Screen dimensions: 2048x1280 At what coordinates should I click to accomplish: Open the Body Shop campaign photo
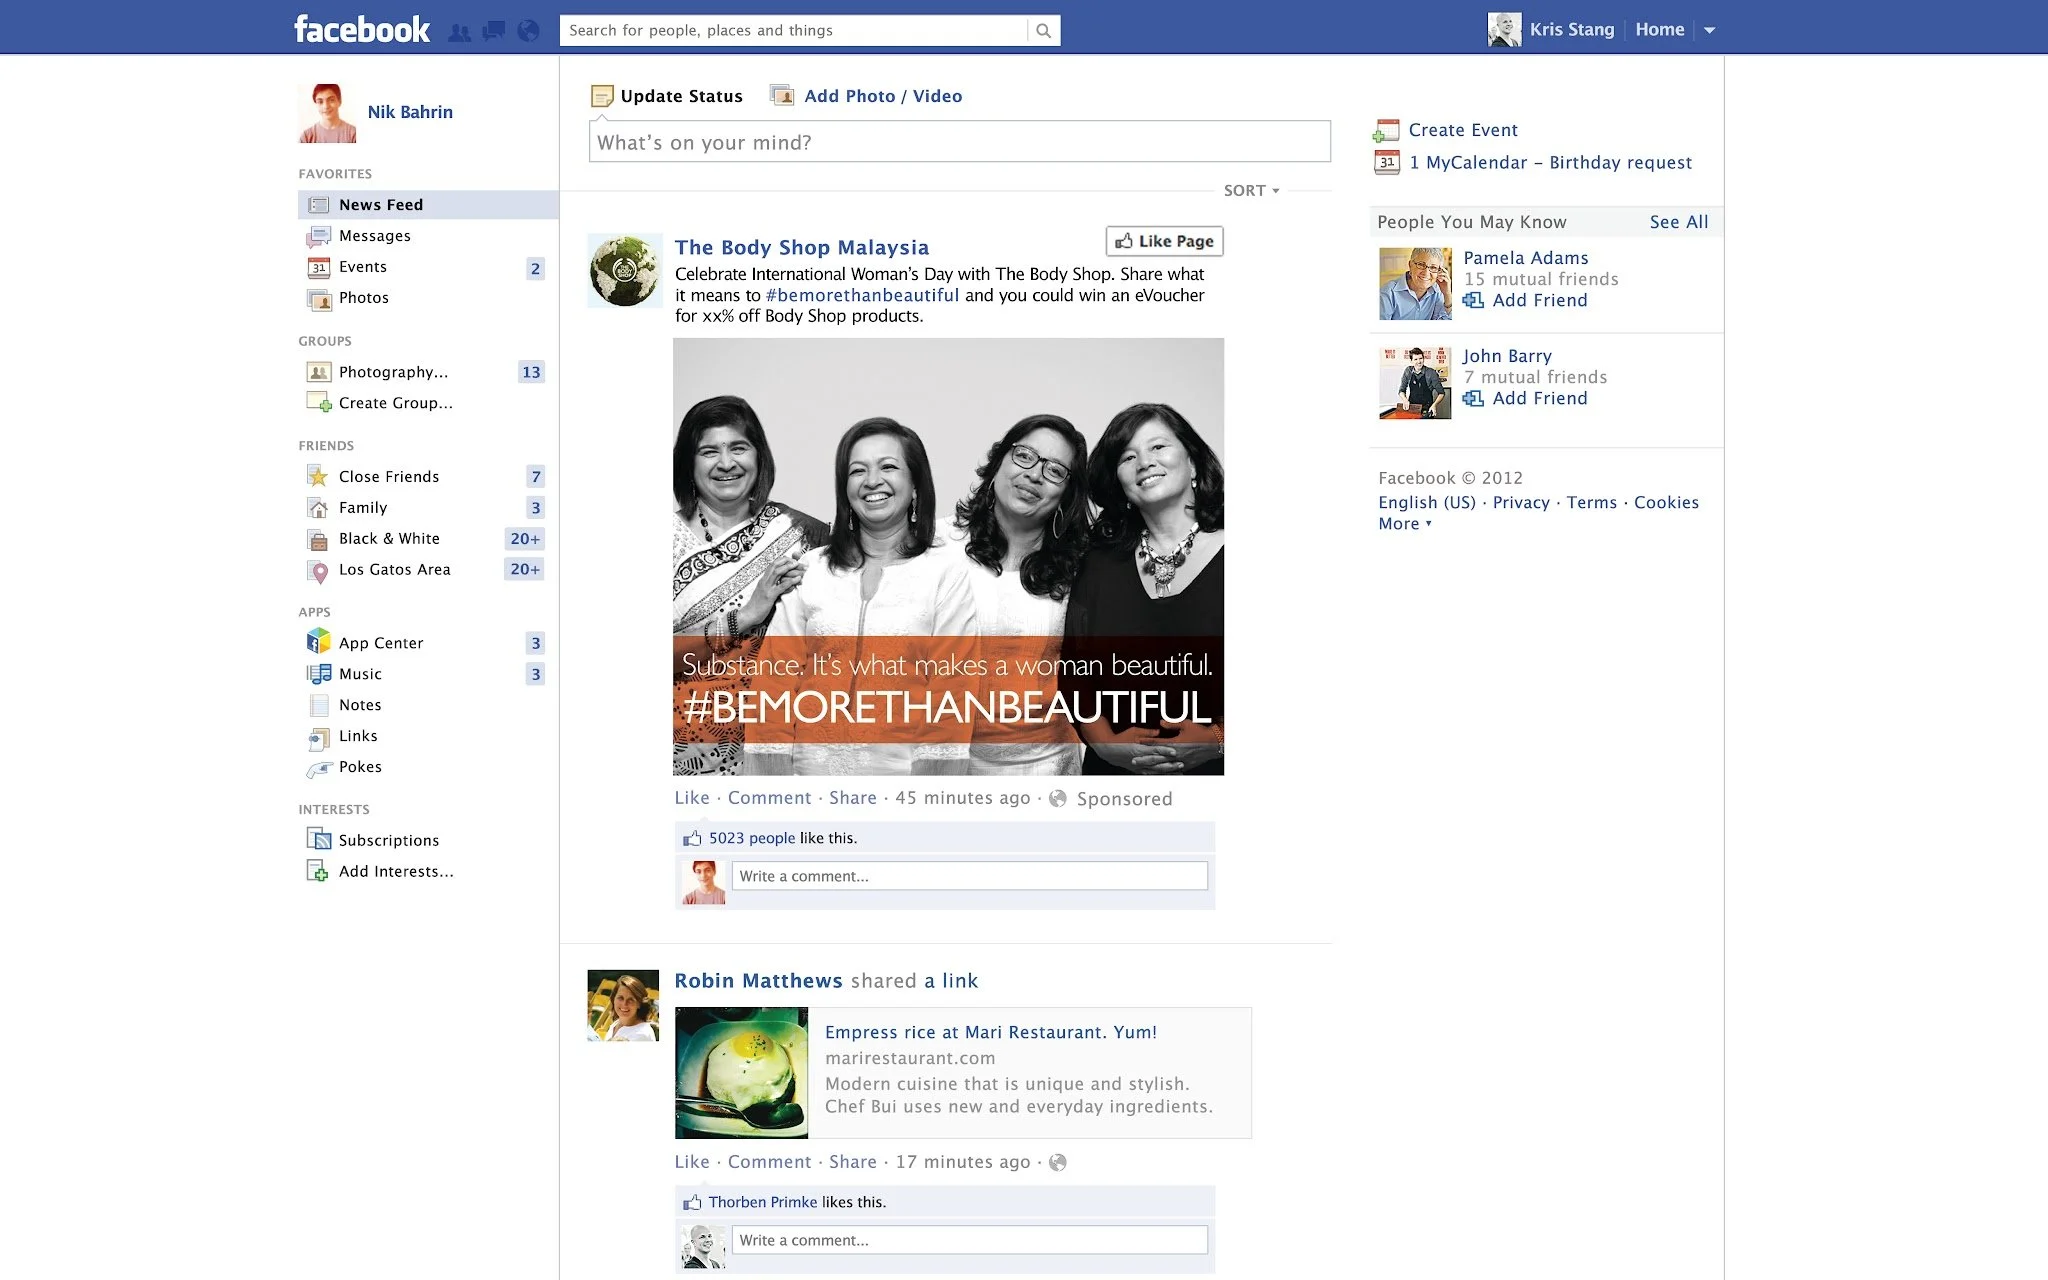click(948, 556)
